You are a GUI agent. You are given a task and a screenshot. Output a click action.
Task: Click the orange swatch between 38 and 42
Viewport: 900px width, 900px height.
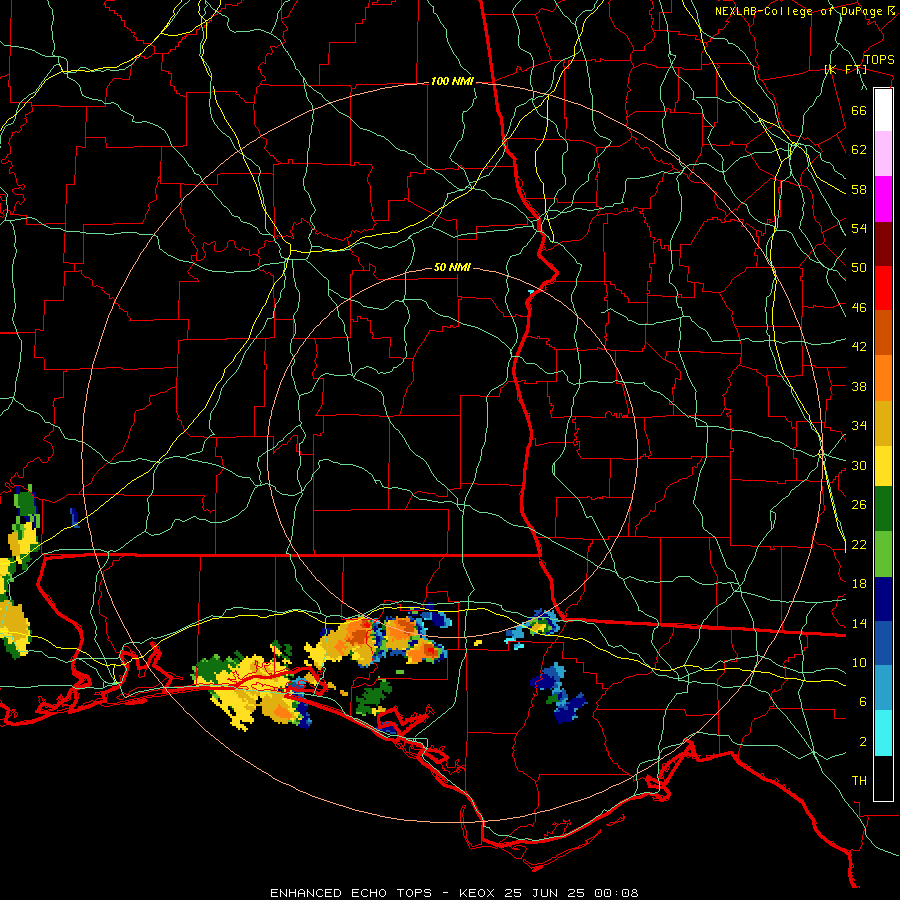(883, 378)
